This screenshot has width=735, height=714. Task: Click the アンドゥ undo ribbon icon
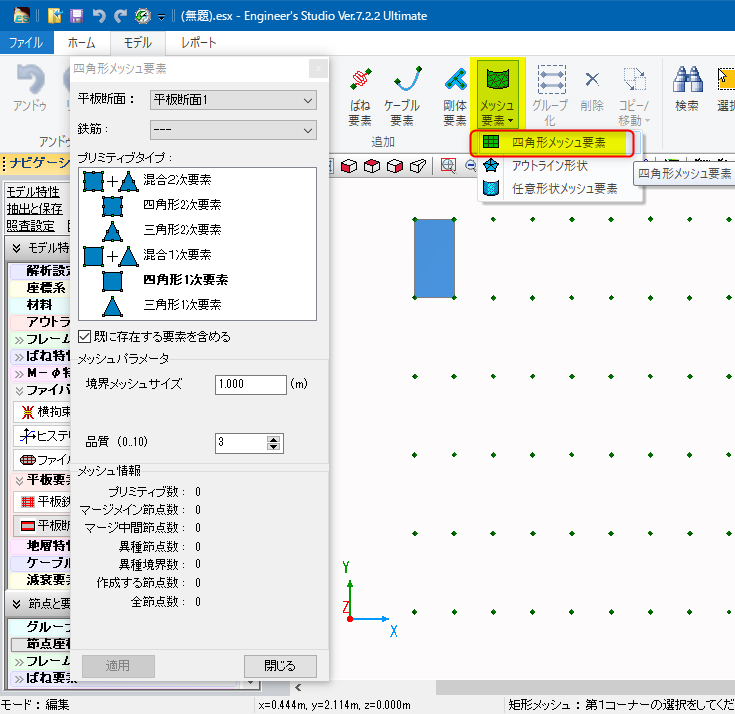tap(30, 89)
